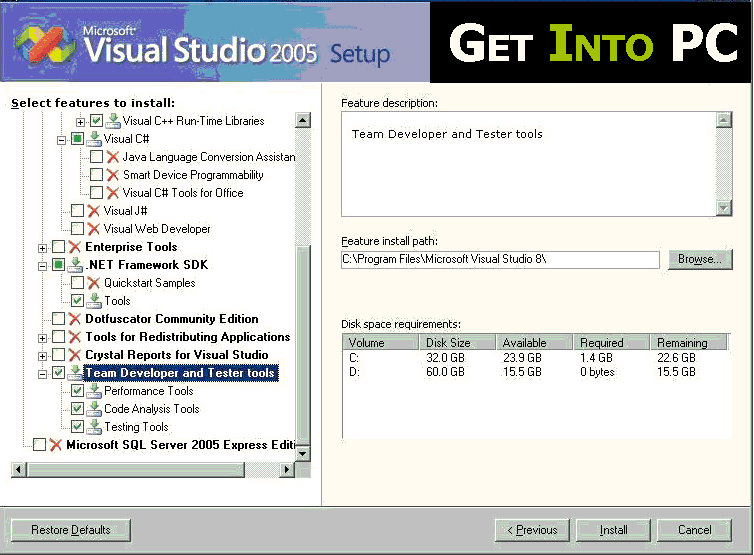Image resolution: width=754 pixels, height=555 pixels.
Task: Expand Visual C++ Run-Time Libraries node
Action: pyautogui.click(x=81, y=122)
